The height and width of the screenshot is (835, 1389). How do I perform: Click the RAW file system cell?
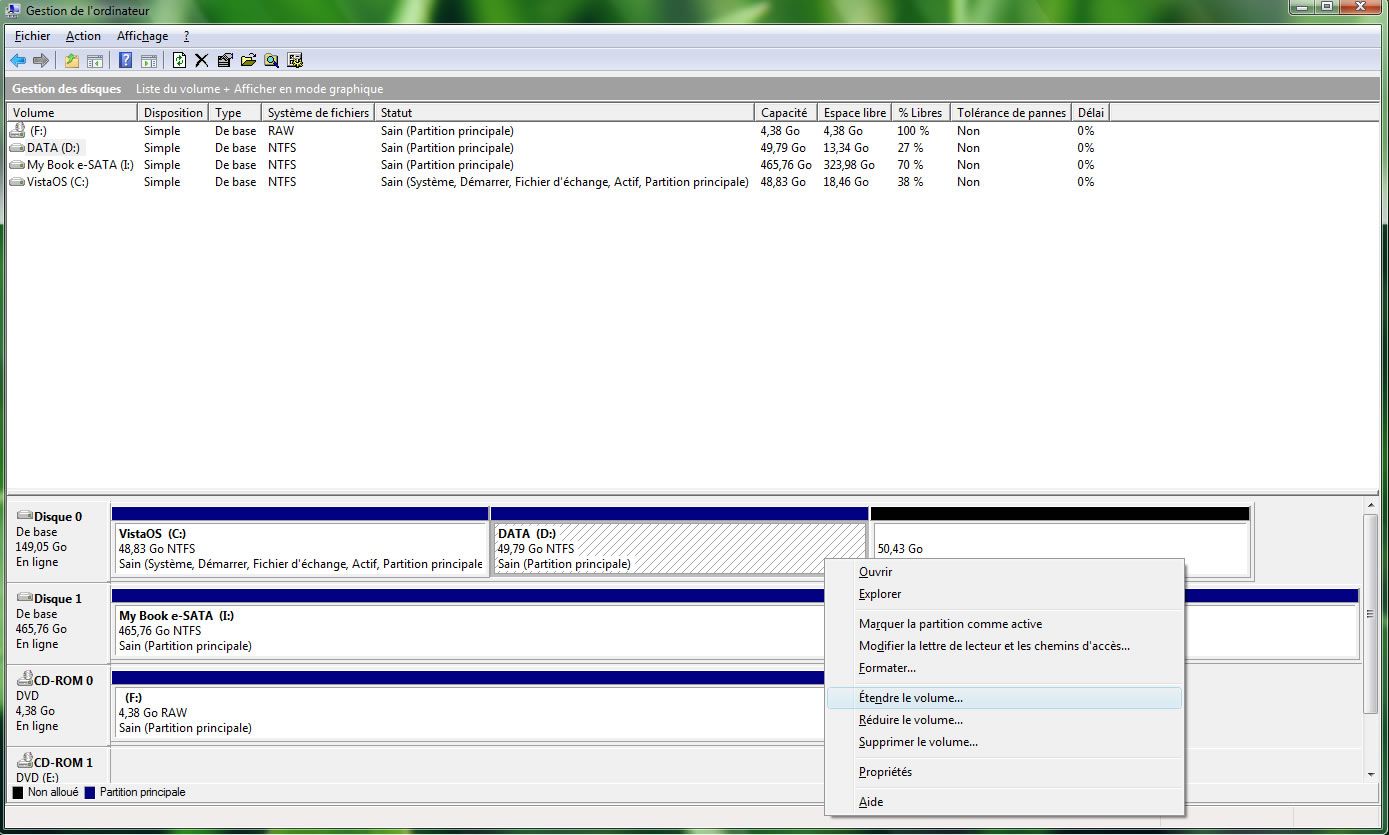(x=281, y=131)
